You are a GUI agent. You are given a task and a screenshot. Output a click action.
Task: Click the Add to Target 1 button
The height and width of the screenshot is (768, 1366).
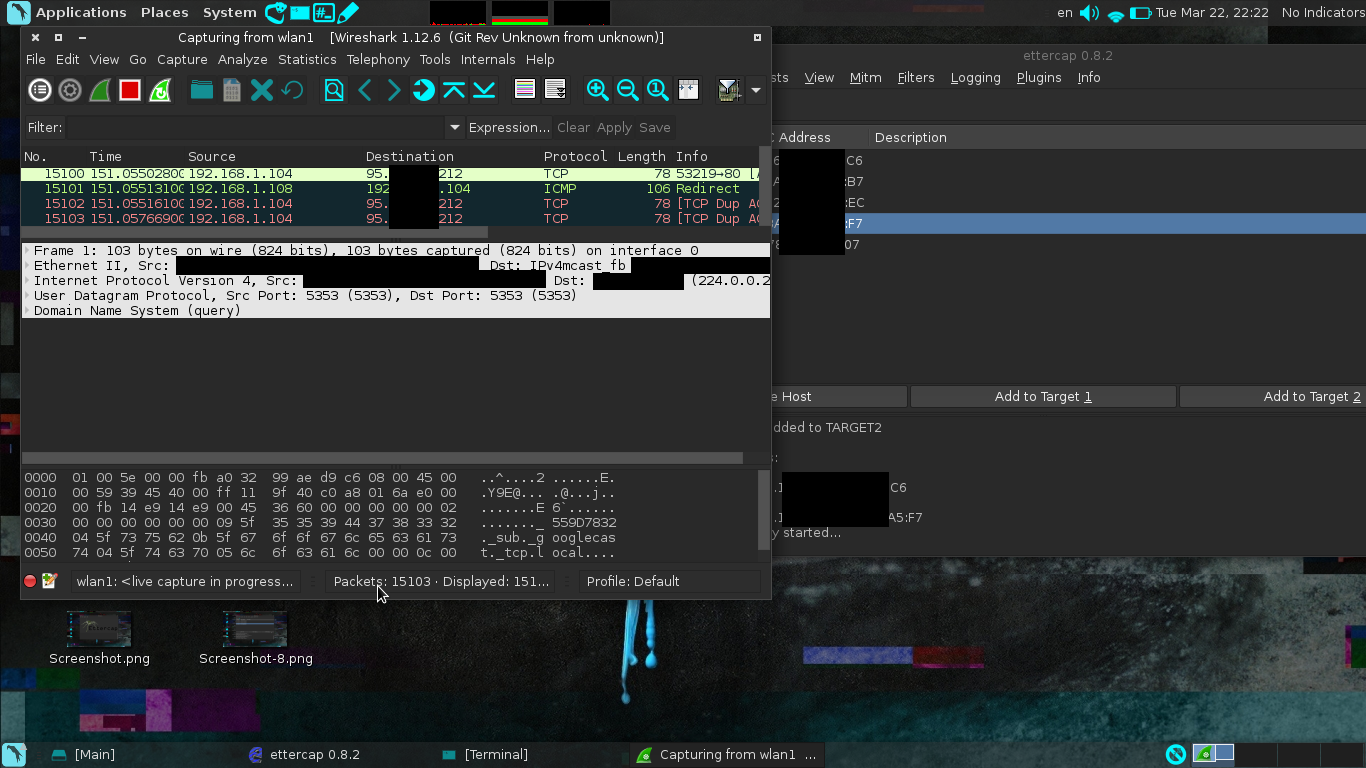coord(1042,397)
